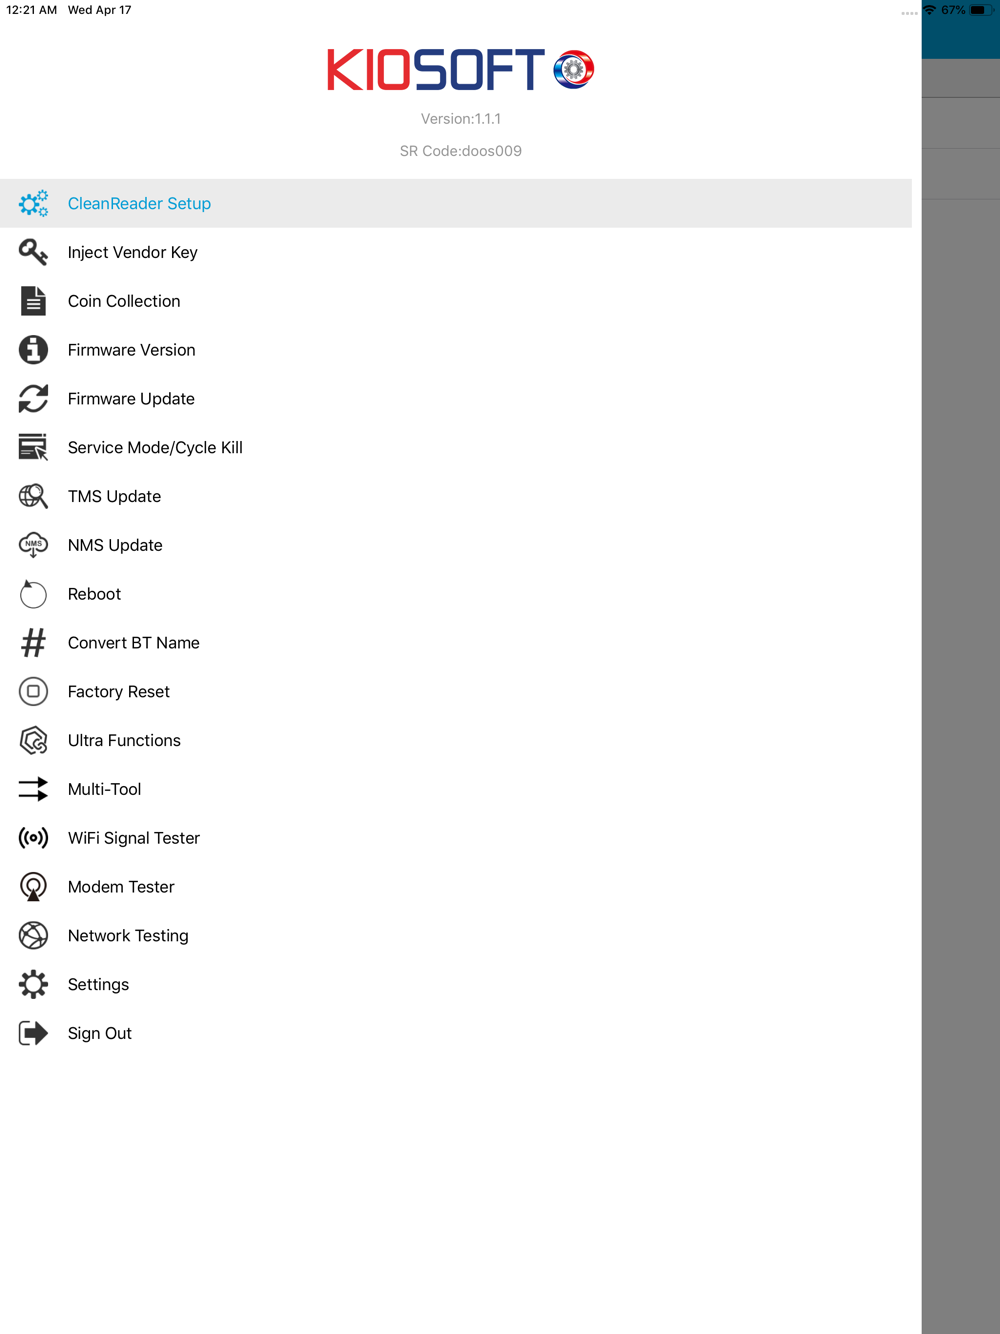Click the TMS Update globe icon

click(33, 496)
